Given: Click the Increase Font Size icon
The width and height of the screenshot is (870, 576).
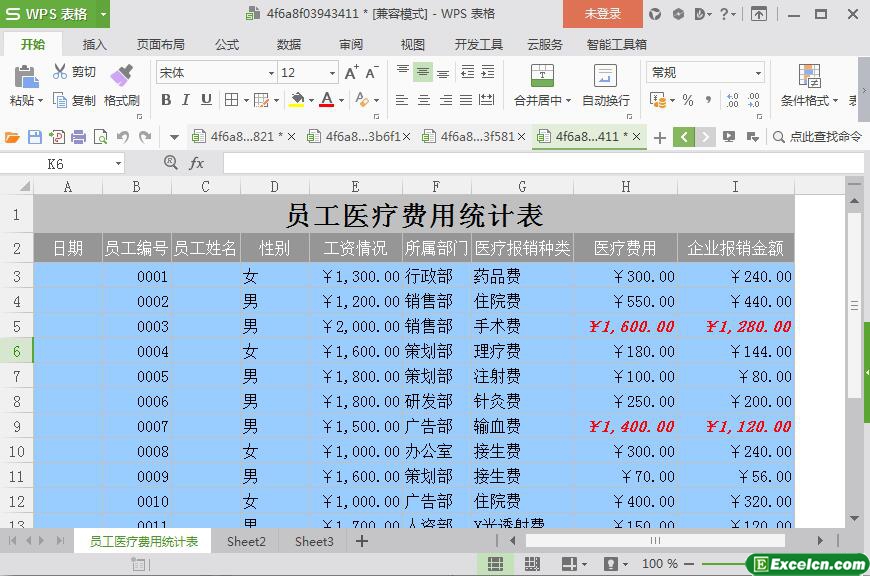Looking at the screenshot, I should tap(351, 73).
